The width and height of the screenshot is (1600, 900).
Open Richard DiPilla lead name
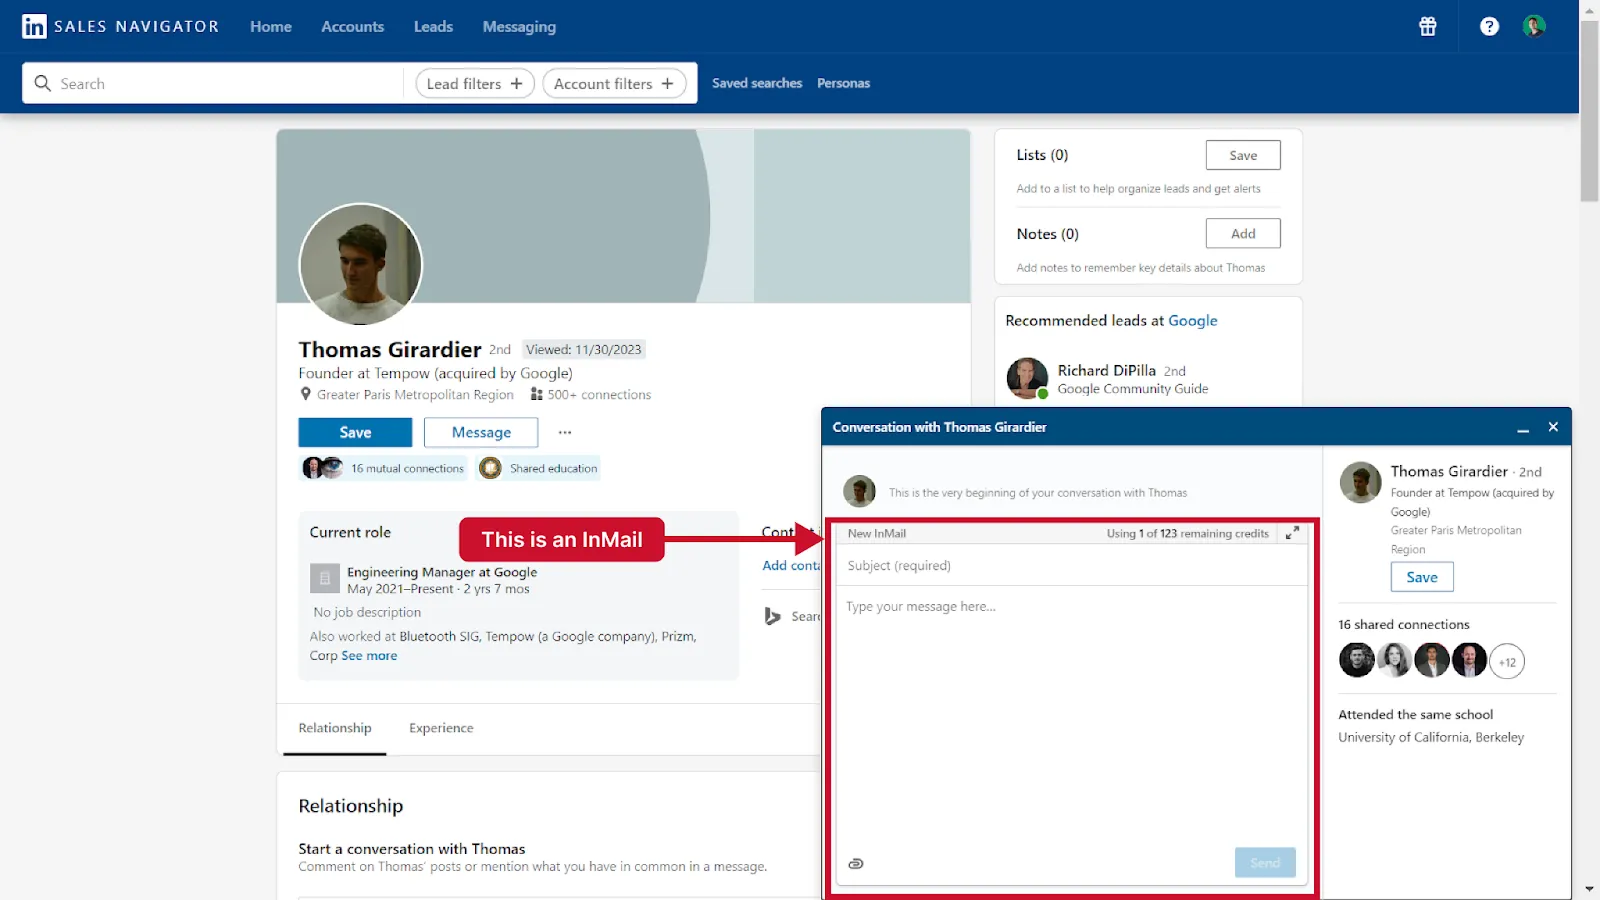[1106, 370]
